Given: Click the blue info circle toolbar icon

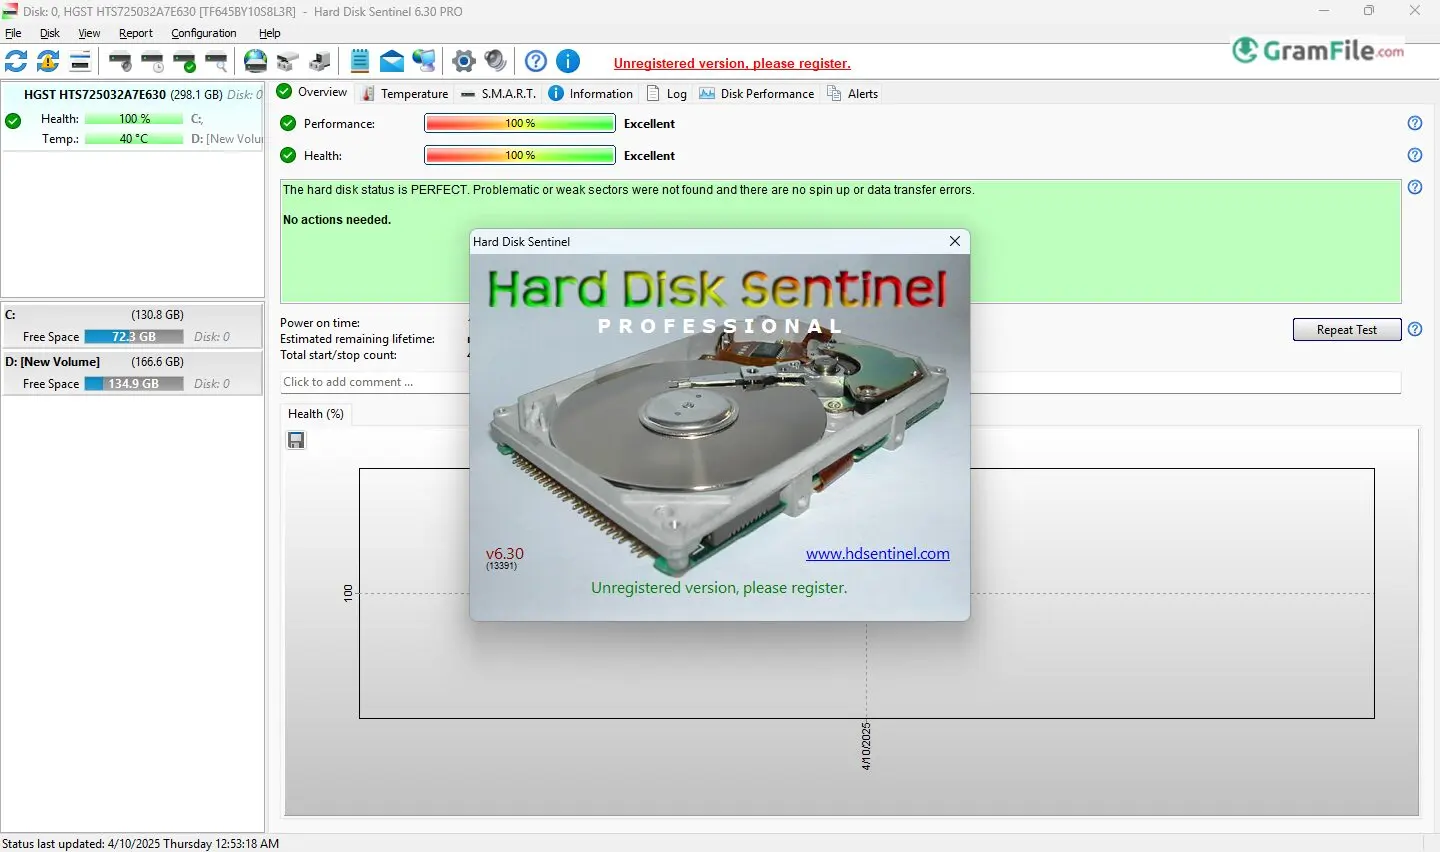Looking at the screenshot, I should [x=568, y=62].
